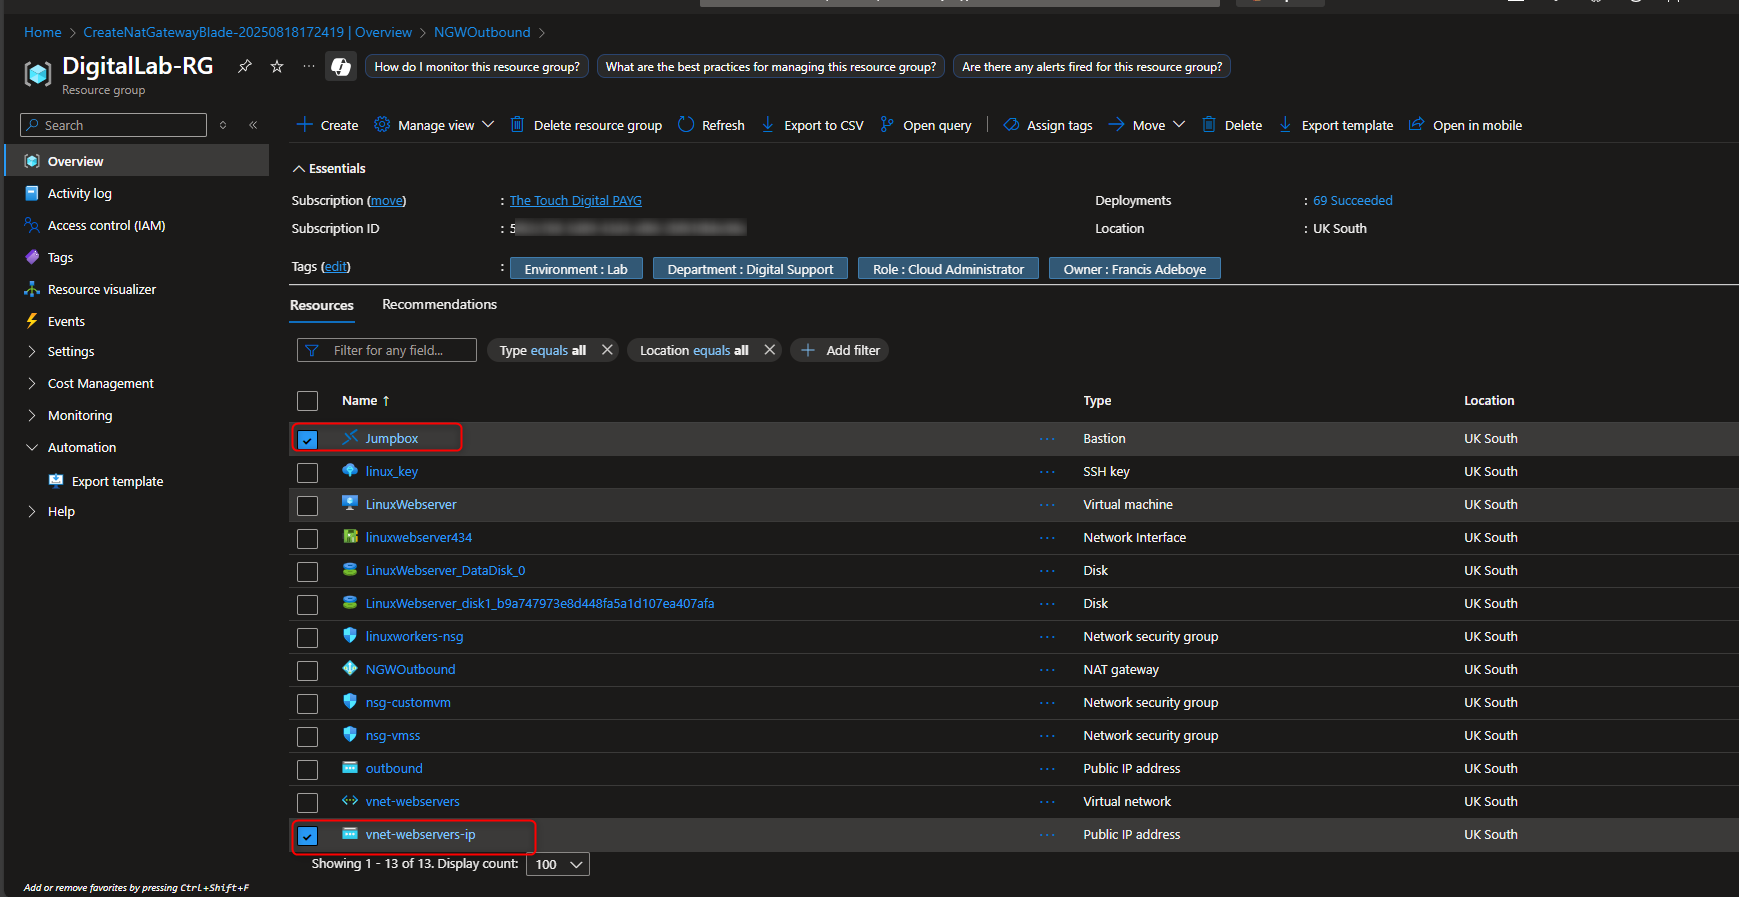This screenshot has height=897, width=1739.
Task: Select the linux_key checkbox
Action: coord(307,472)
